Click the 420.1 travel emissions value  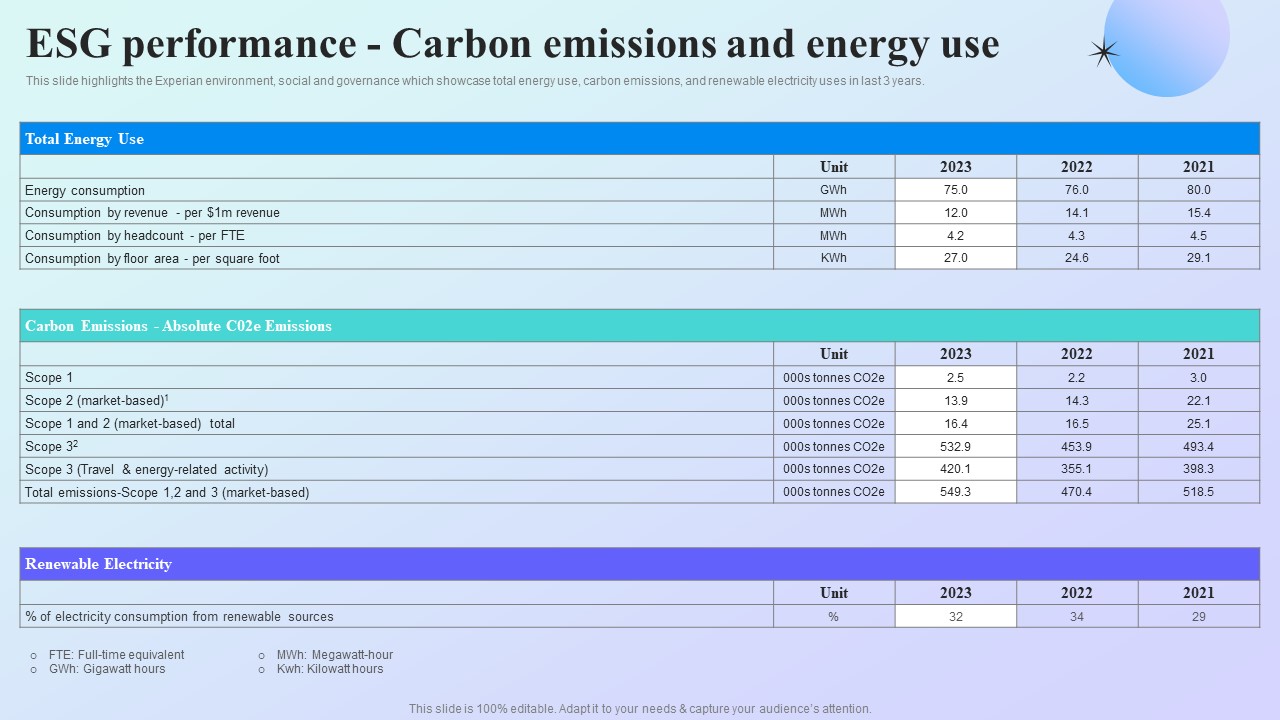[956, 469]
